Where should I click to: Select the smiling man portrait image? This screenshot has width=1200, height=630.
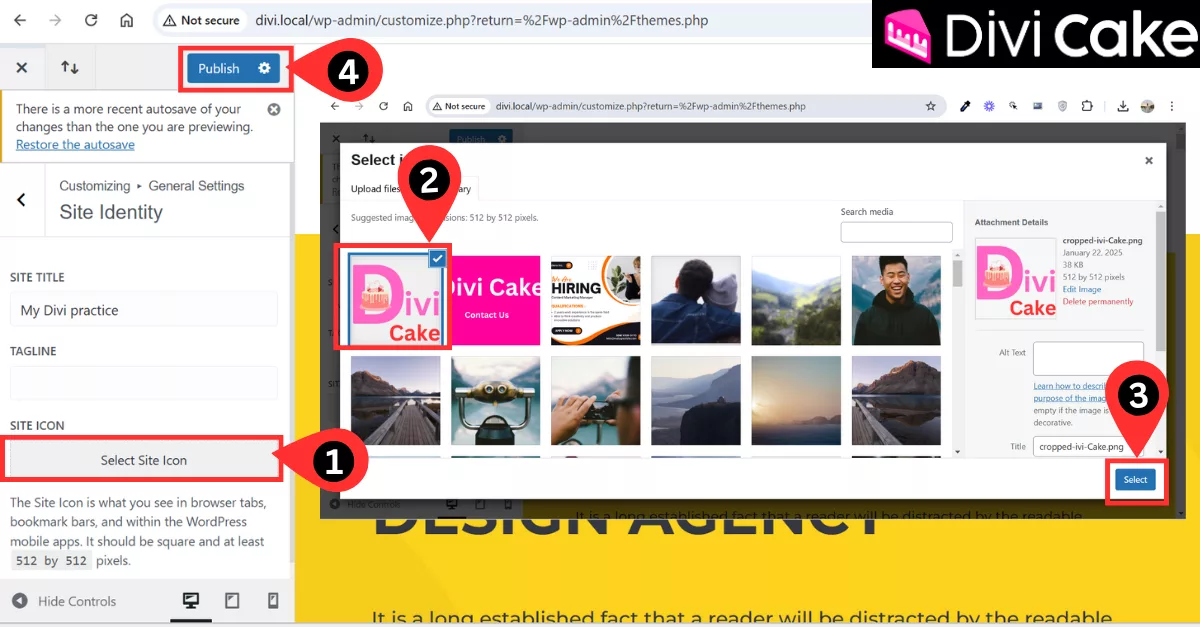(x=896, y=300)
